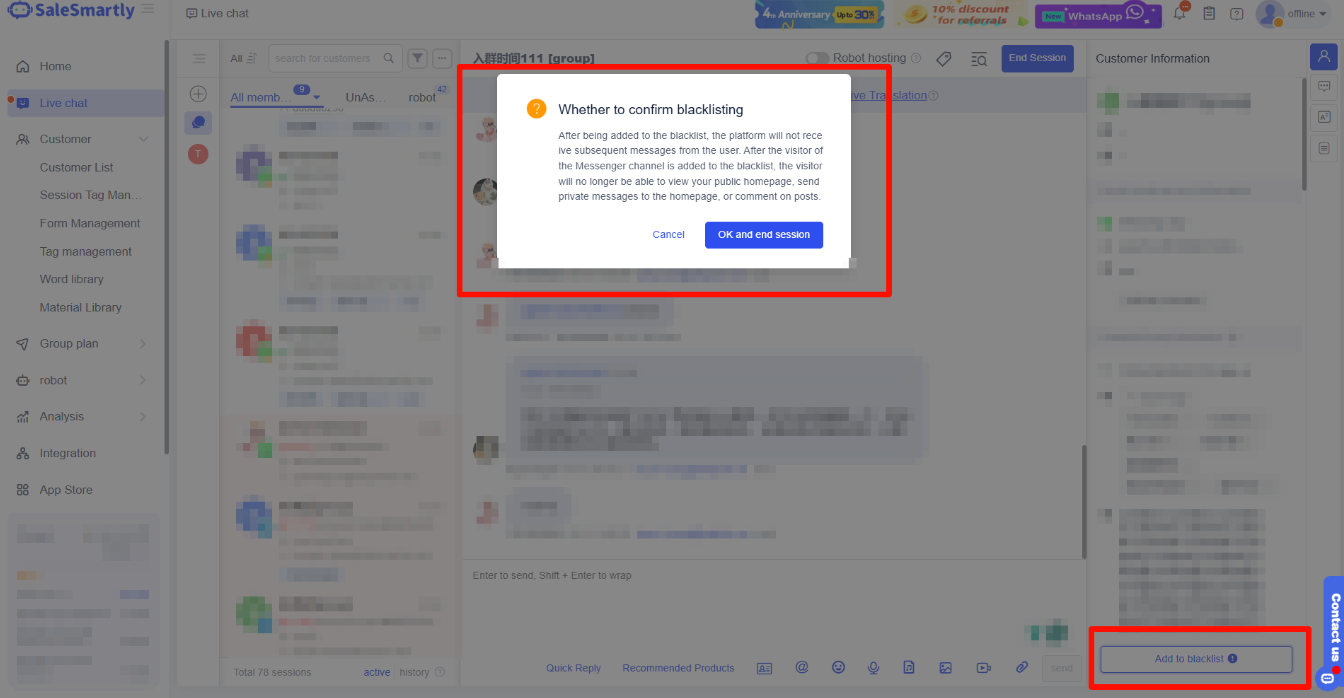Click the microphone voice message icon
The height and width of the screenshot is (698, 1344).
[x=873, y=668]
